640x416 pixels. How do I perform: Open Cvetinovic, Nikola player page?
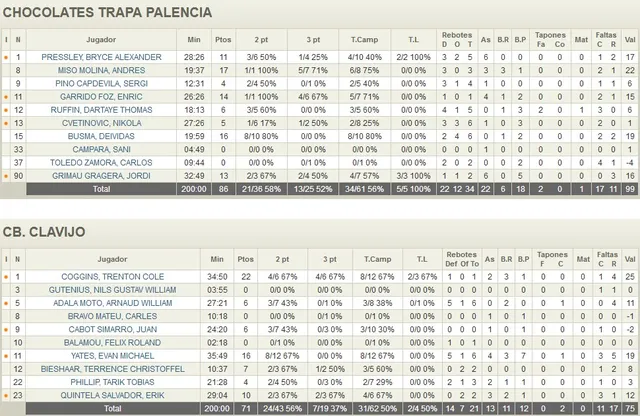[x=101, y=123]
